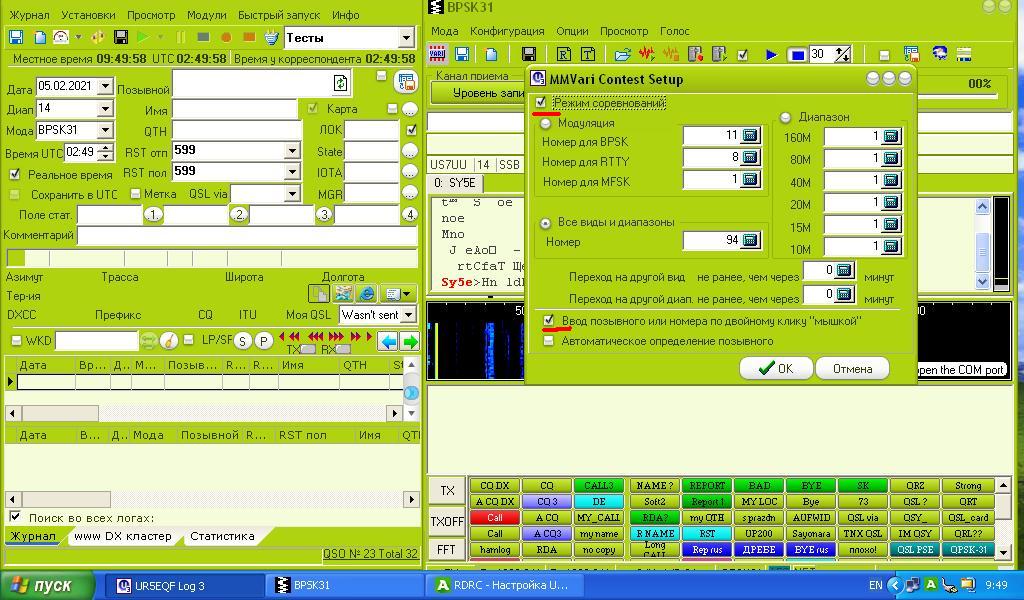The width and height of the screenshot is (1024, 600).
Task: Click the refresh icon in Позывной field
Action: tap(340, 83)
